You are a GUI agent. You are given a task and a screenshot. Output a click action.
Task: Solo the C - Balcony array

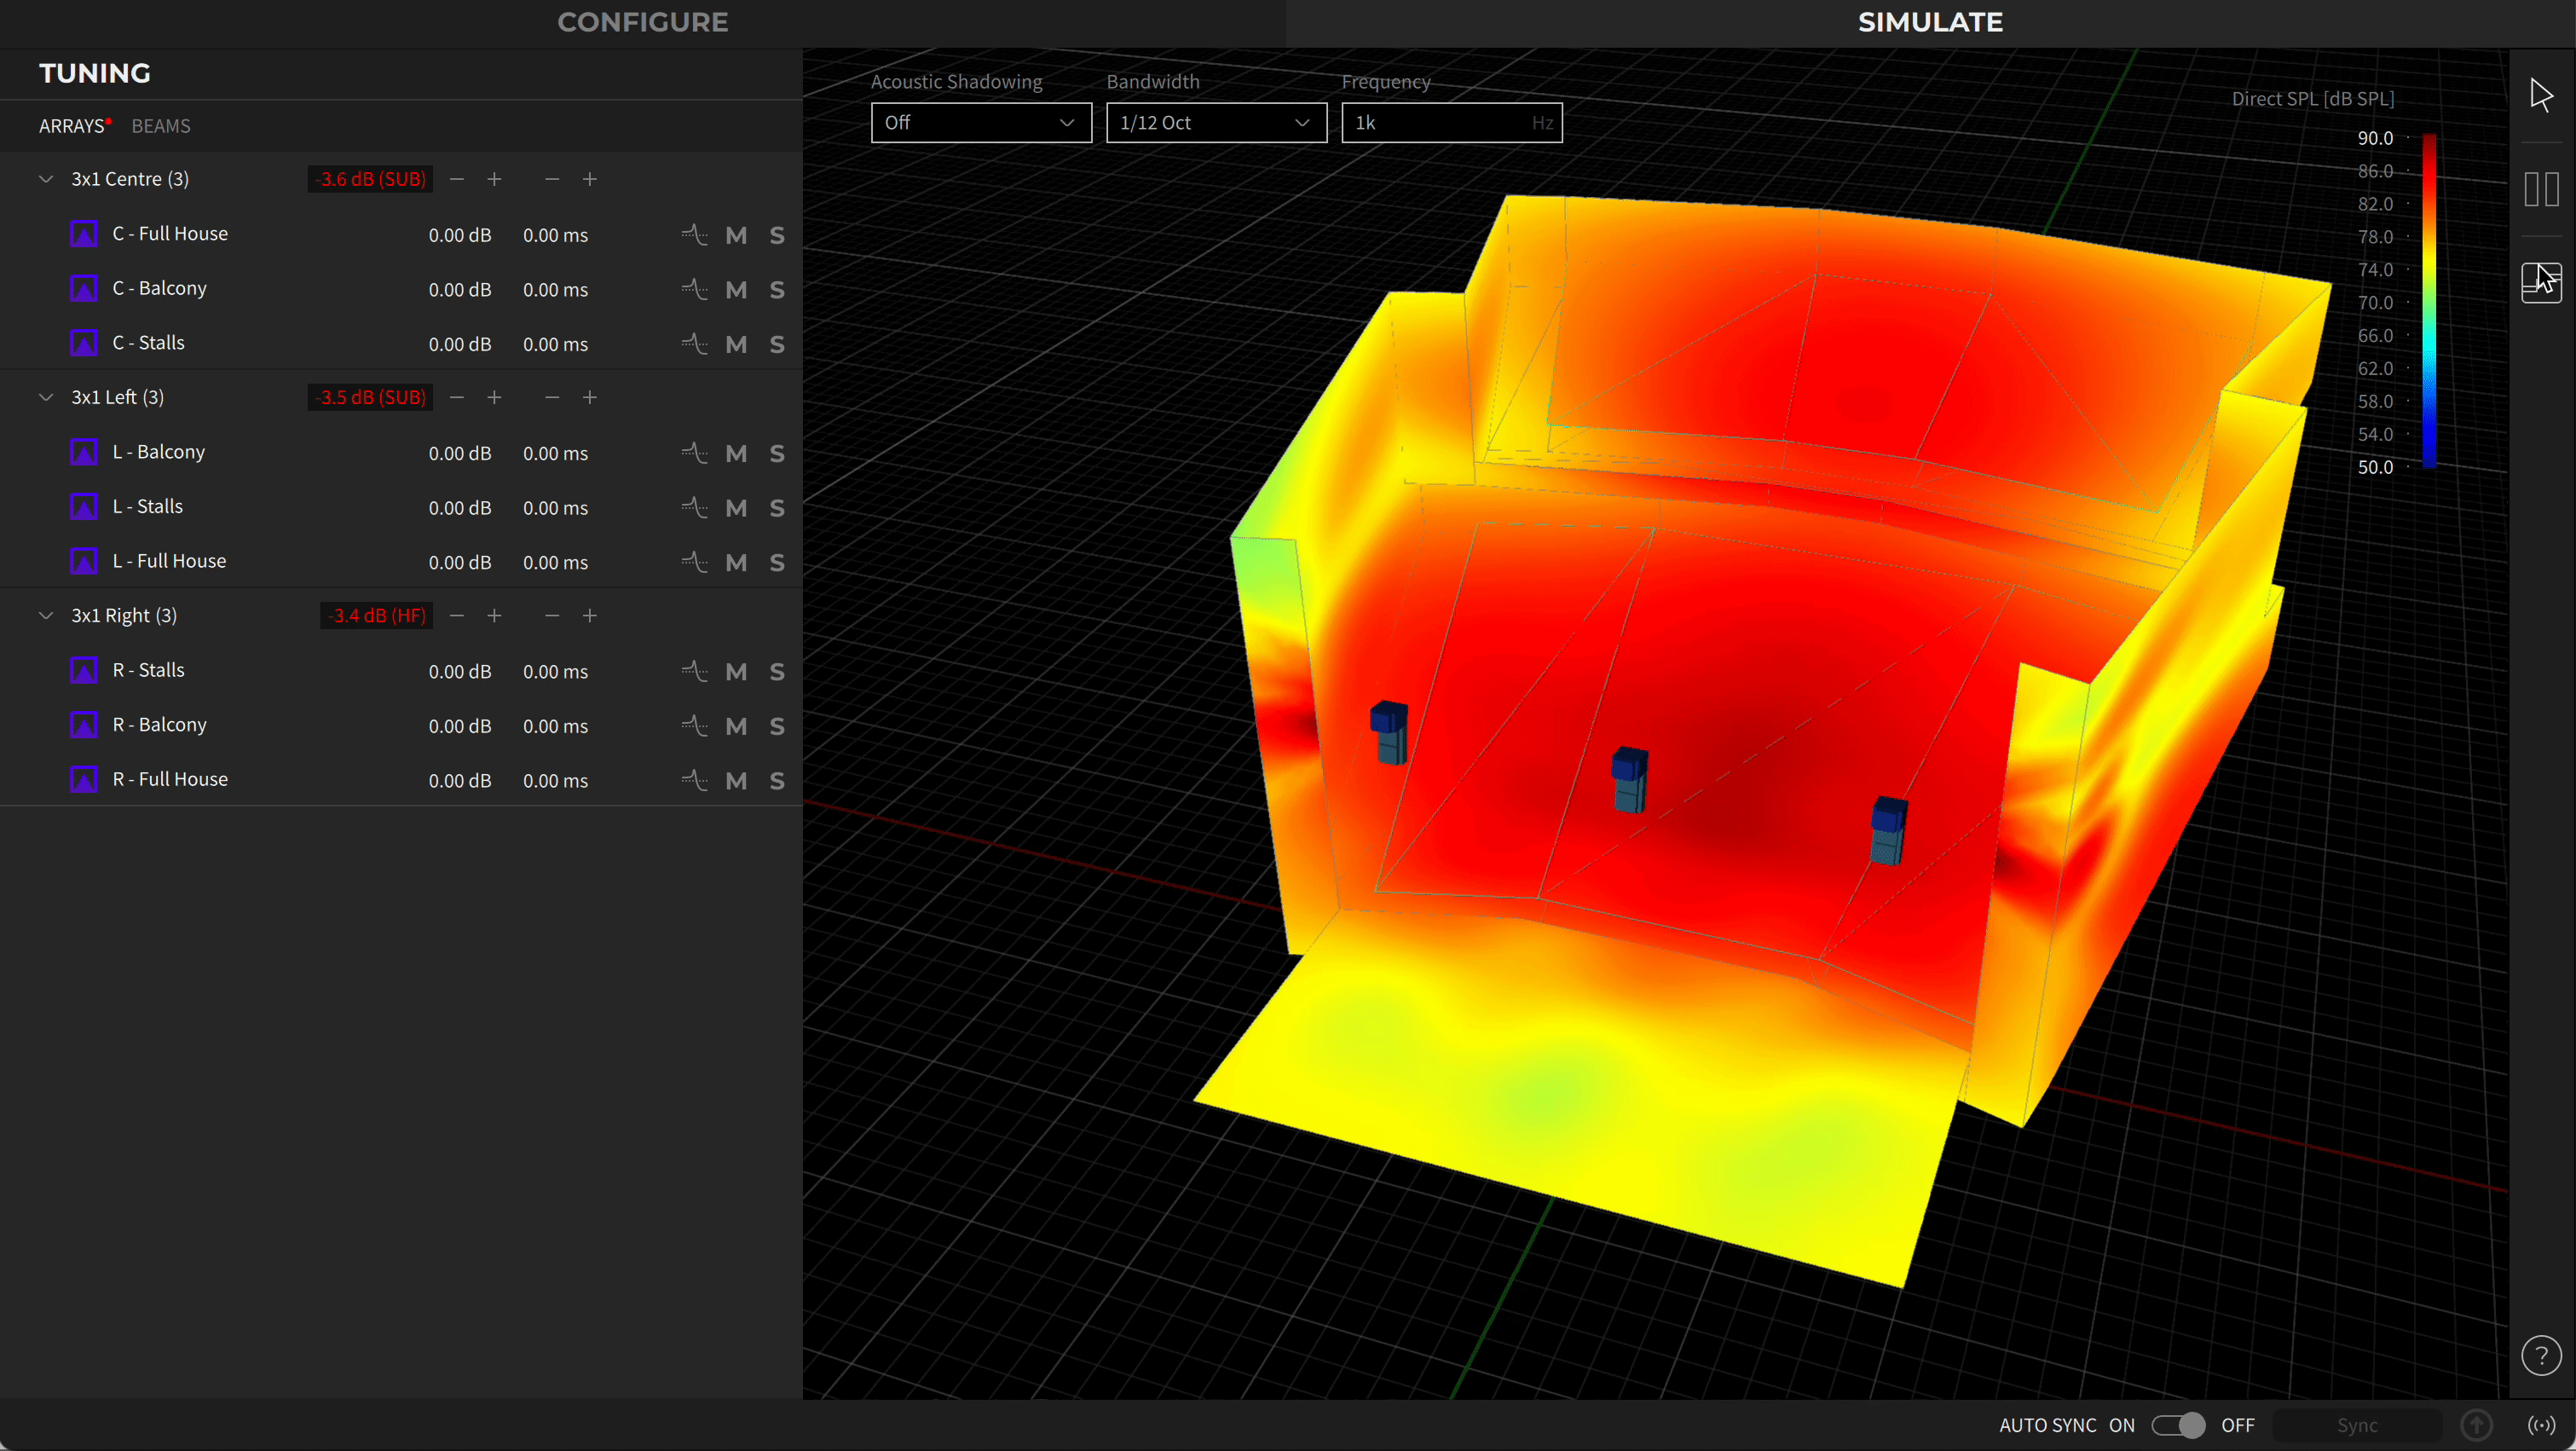(777, 290)
